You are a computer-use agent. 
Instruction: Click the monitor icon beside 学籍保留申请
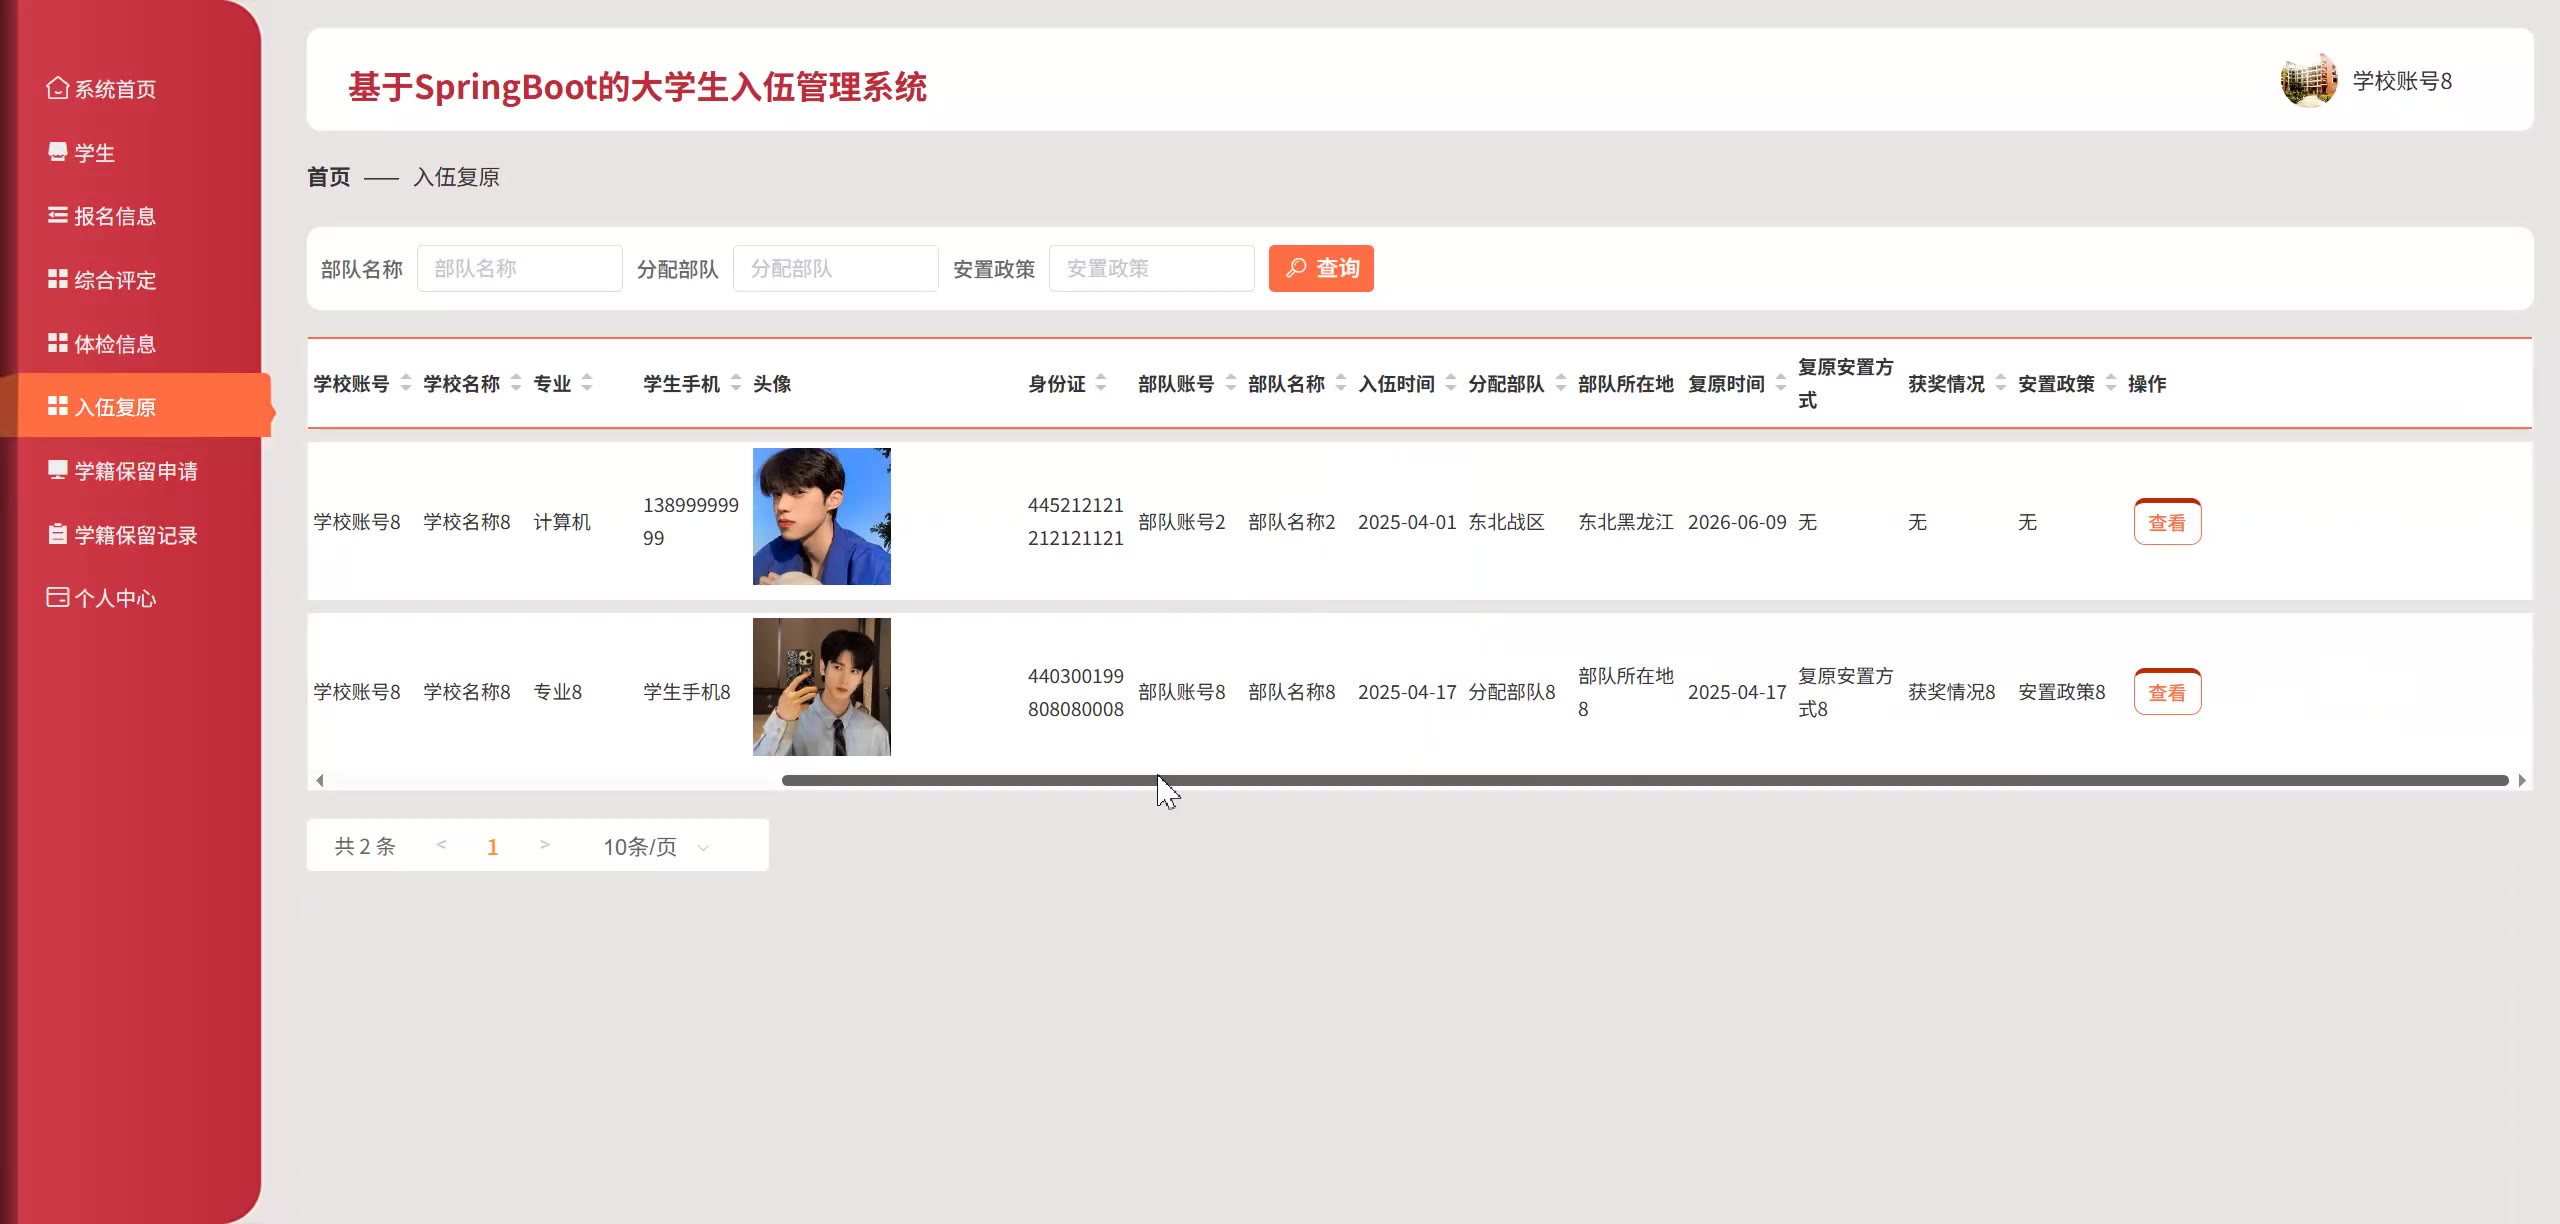point(57,470)
